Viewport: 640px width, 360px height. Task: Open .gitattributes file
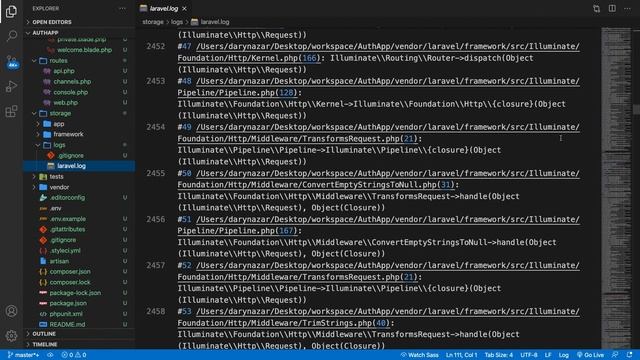click(67, 229)
